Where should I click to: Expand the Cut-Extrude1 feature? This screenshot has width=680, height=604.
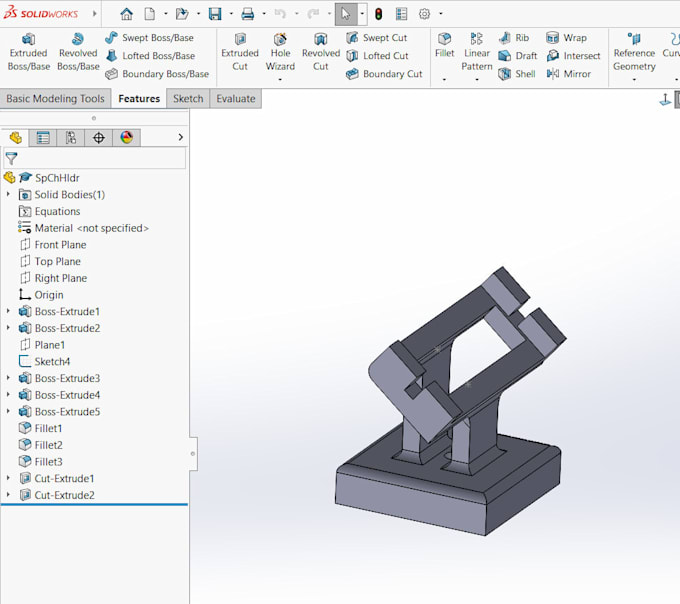pos(8,478)
